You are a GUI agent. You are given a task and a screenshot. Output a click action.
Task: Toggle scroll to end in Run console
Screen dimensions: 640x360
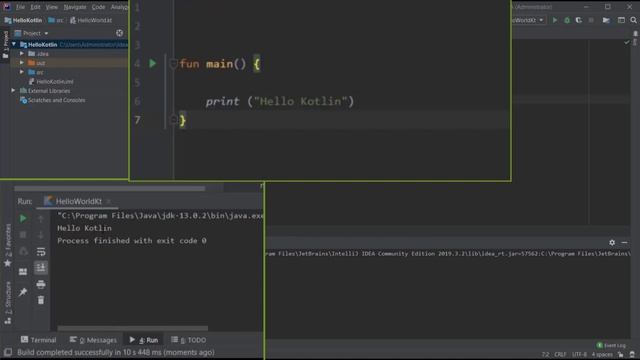click(x=41, y=268)
